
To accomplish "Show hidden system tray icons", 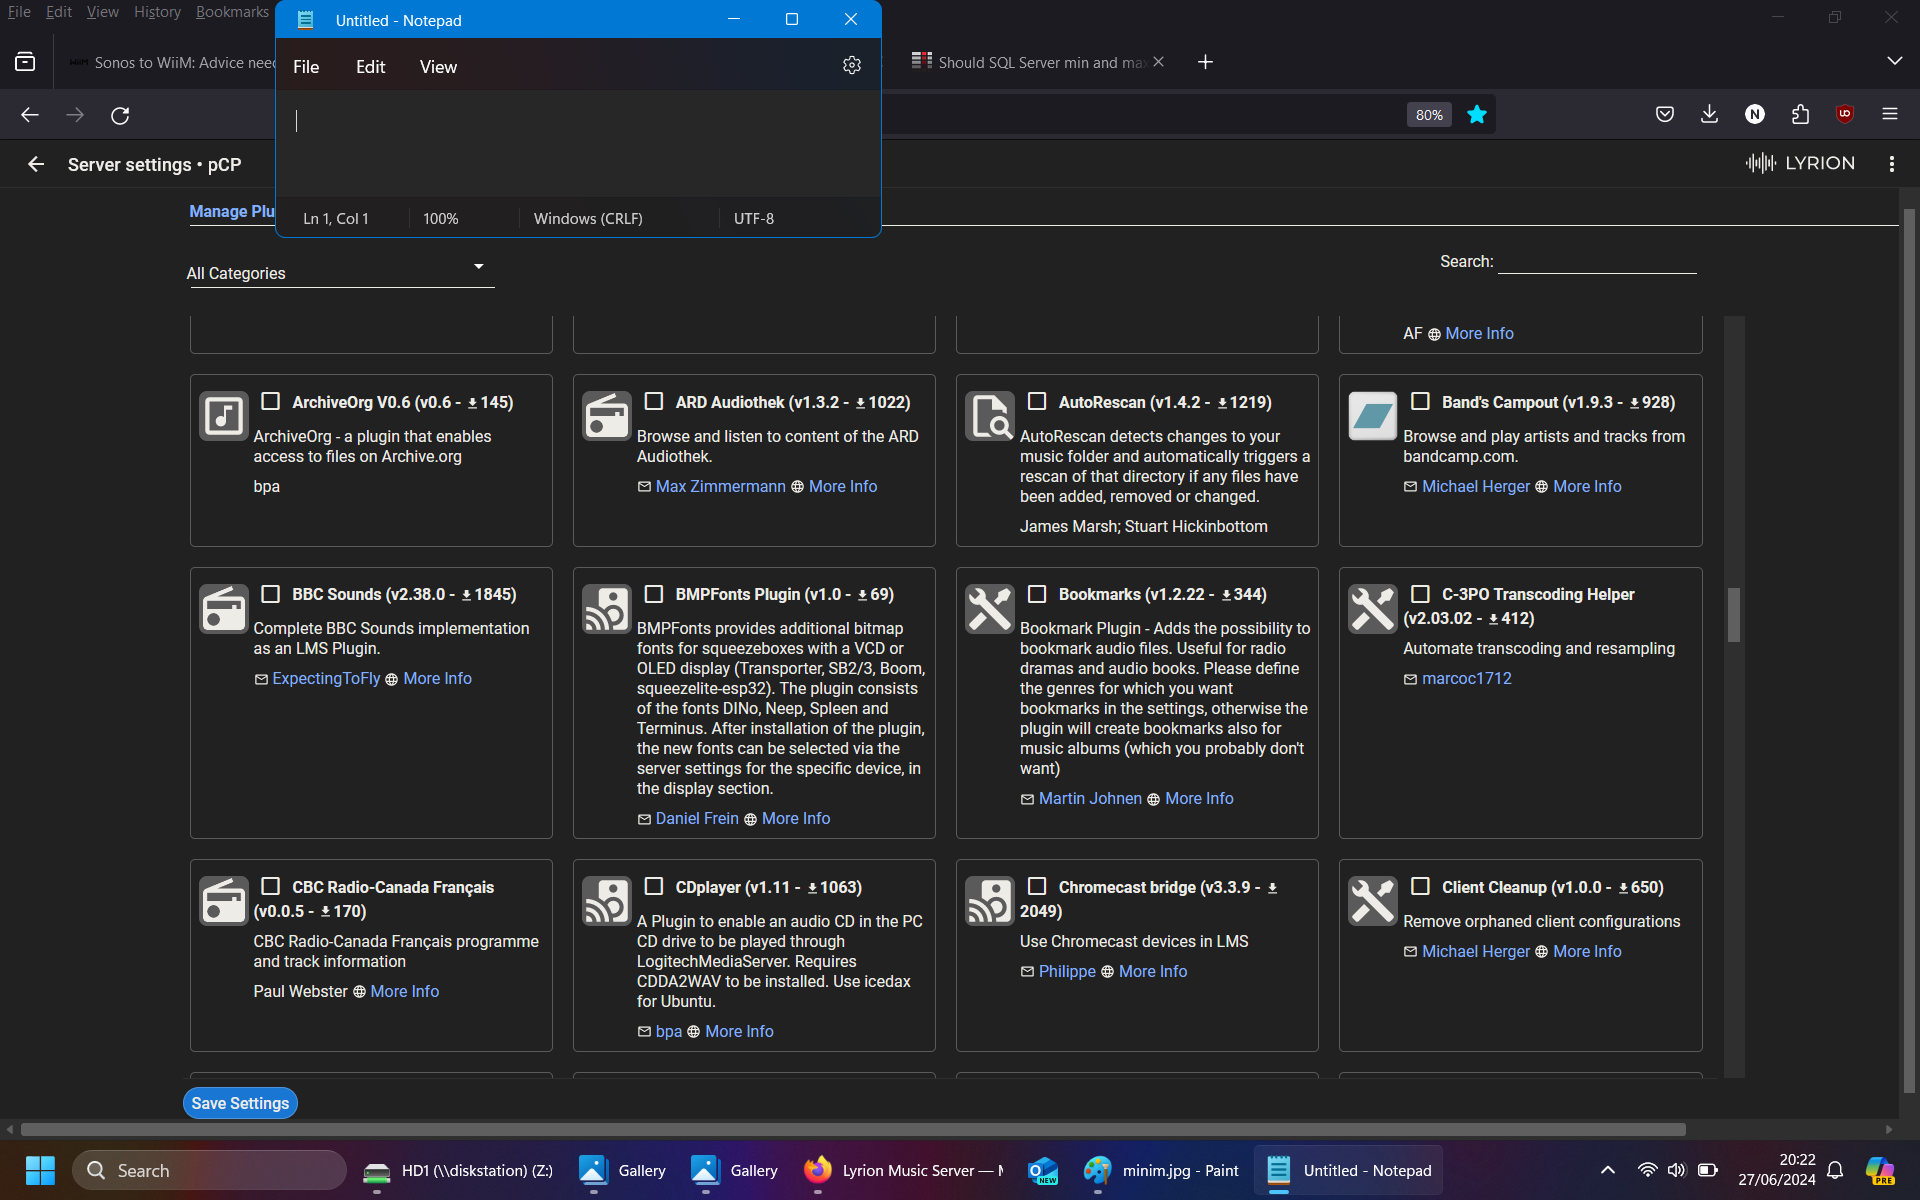I will point(1608,1170).
